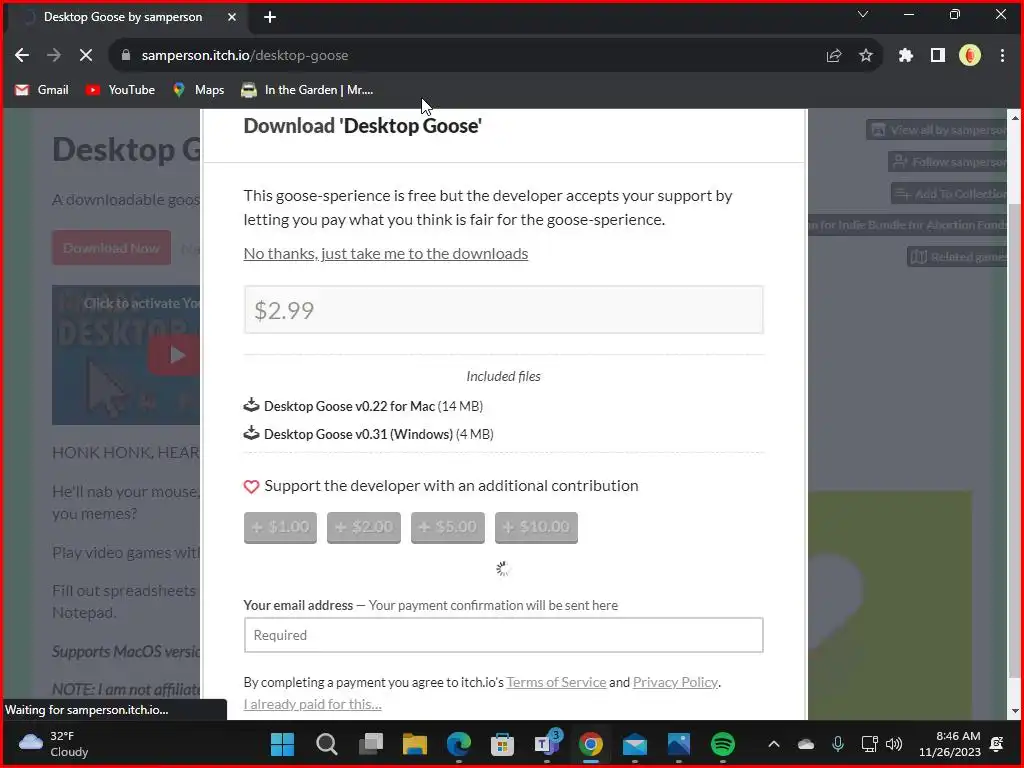The image size is (1024, 768).
Task: Click Follow samperson button
Action: [948, 162]
